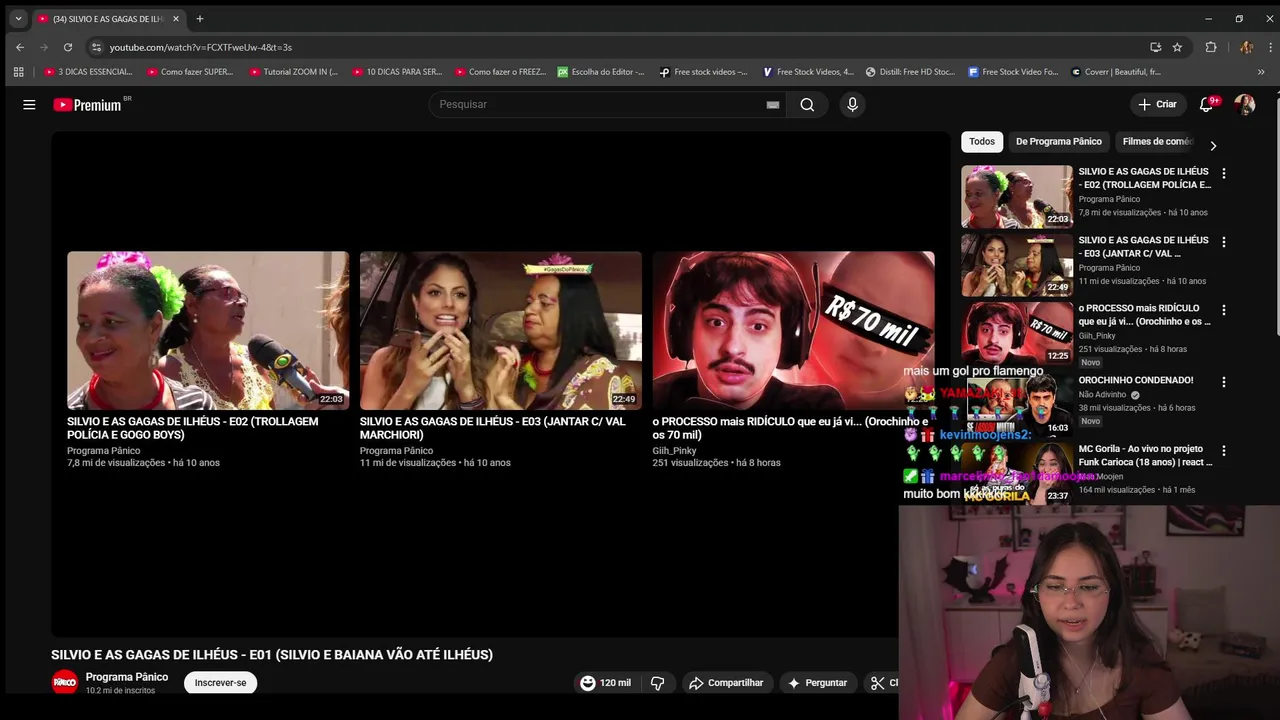The image size is (1280, 720).
Task: Open bookmark 'Distill: Free HD Stoc...'
Action: tap(910, 72)
